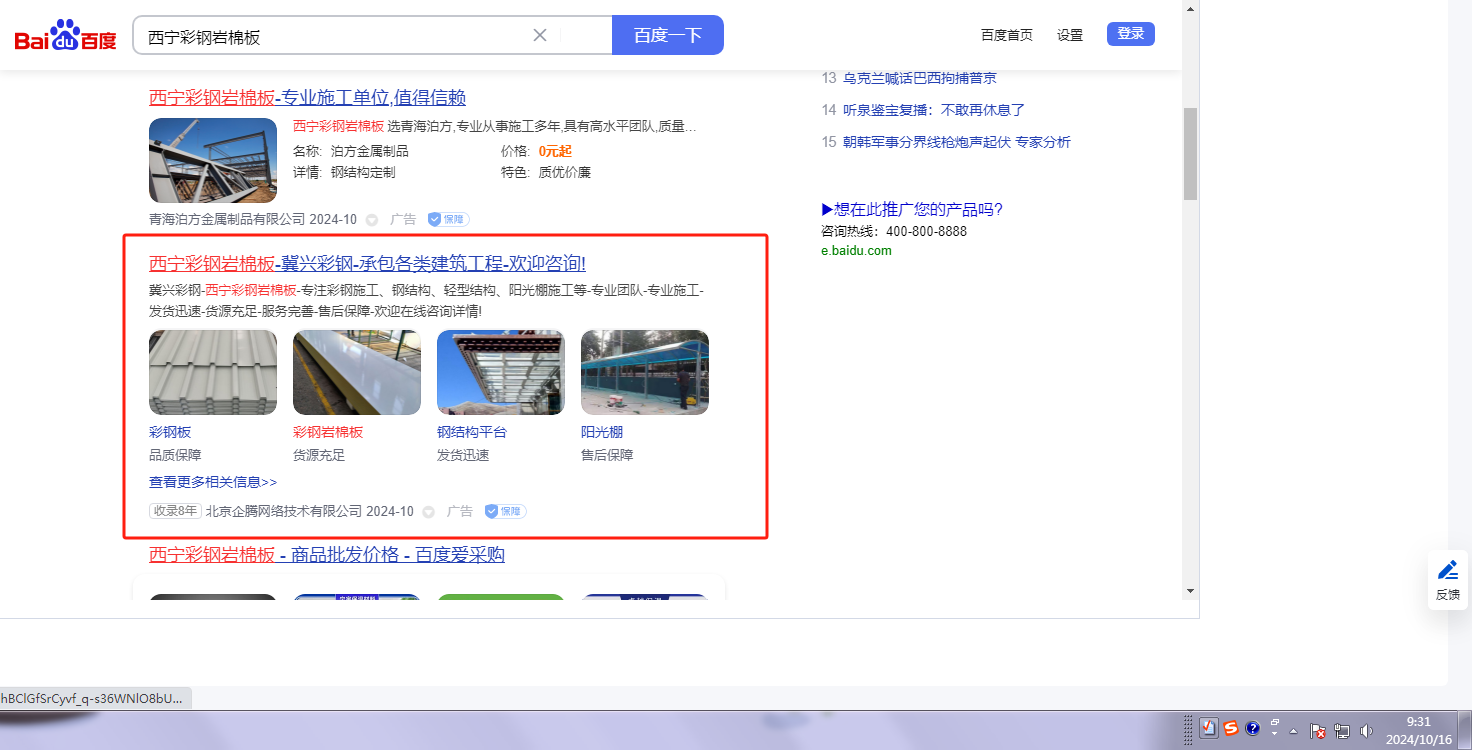Viewport: 1472px width, 750px height.
Task: Open the 冀兴彩钢-承包各类建筑工程 result title
Action: [367, 264]
